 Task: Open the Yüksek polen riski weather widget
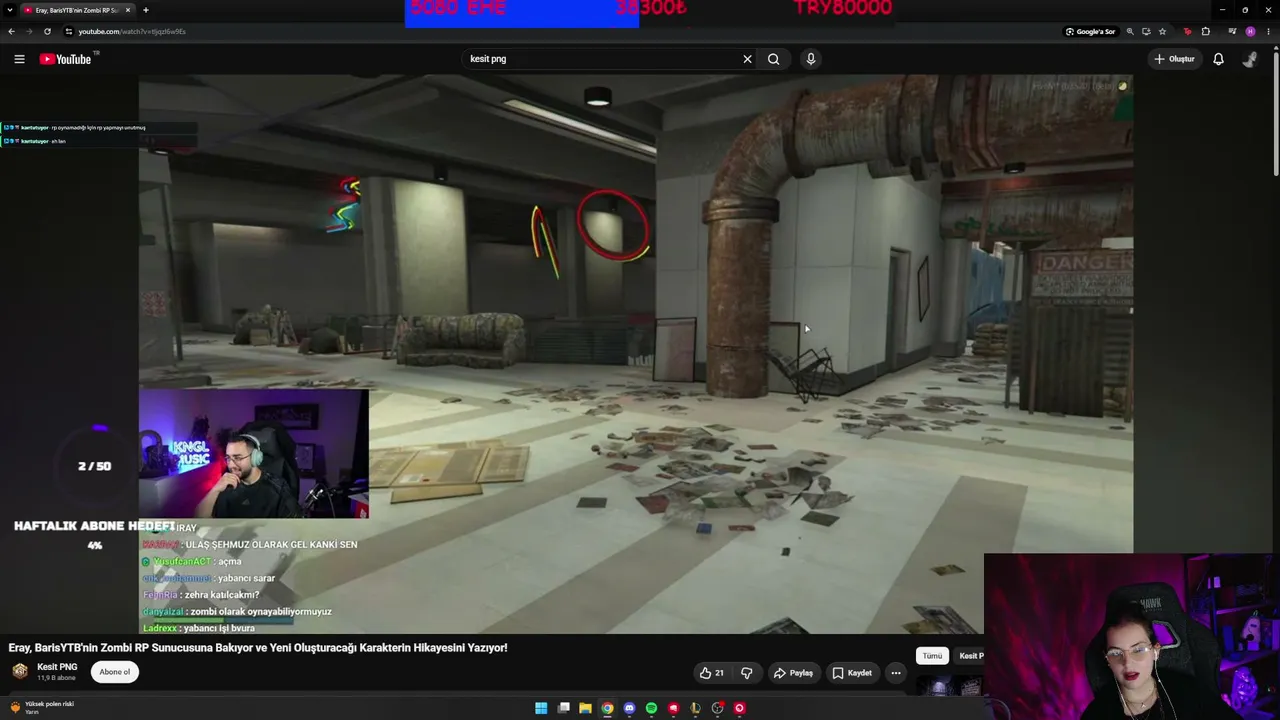pyautogui.click(x=41, y=707)
